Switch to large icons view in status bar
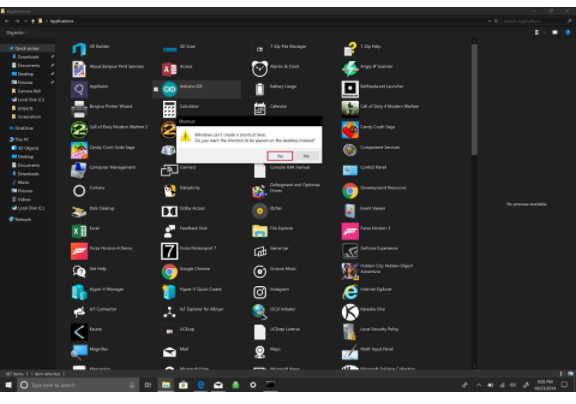 pos(570,374)
